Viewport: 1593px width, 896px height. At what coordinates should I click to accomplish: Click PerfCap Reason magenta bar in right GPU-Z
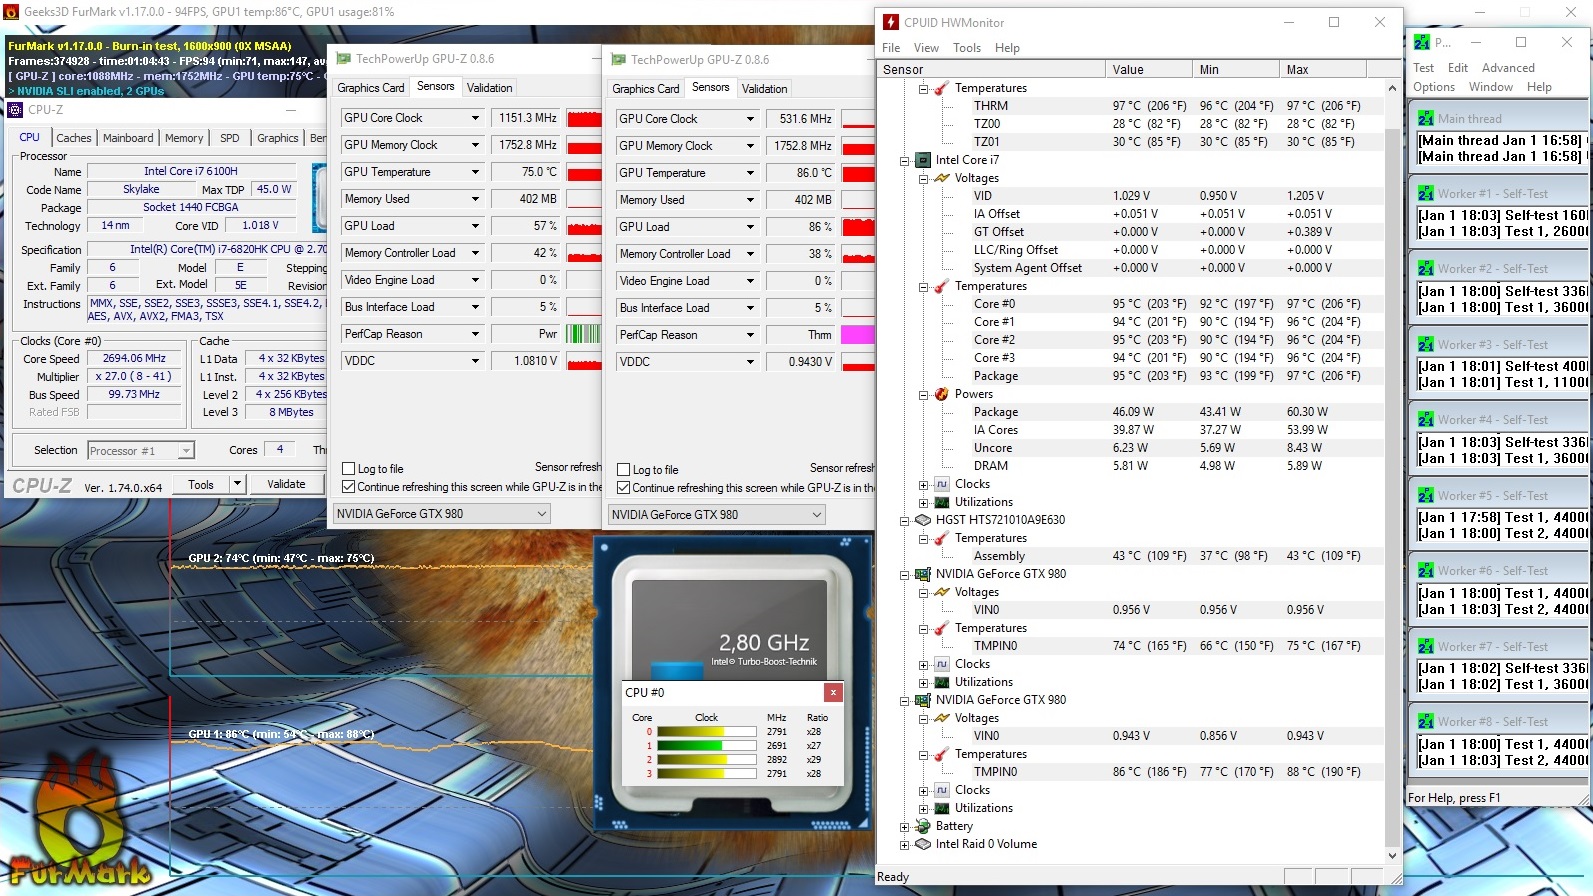(858, 335)
